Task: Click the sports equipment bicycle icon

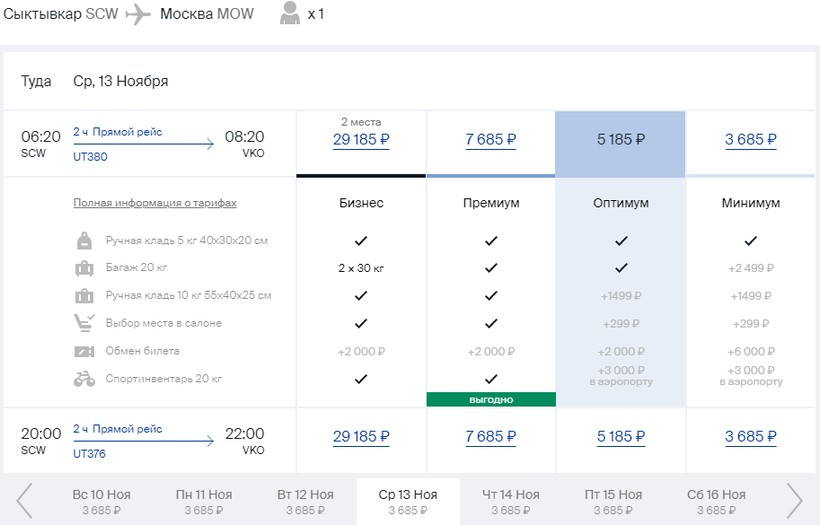Action: coord(84,379)
